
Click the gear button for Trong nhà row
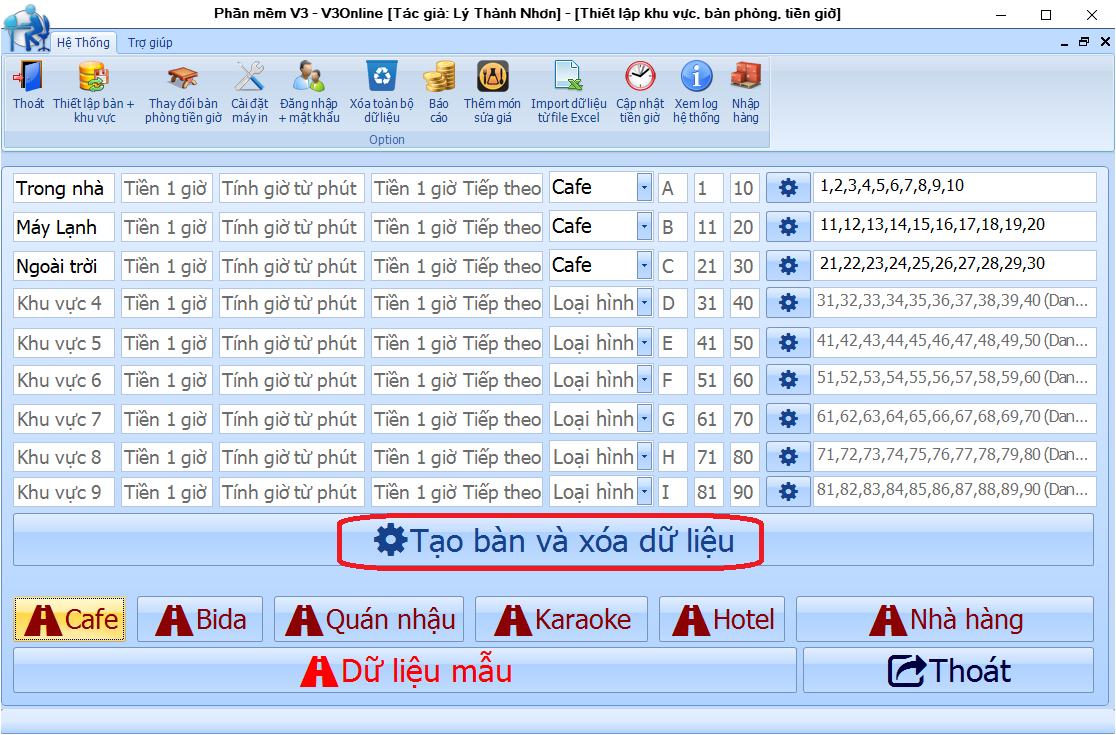coord(788,188)
